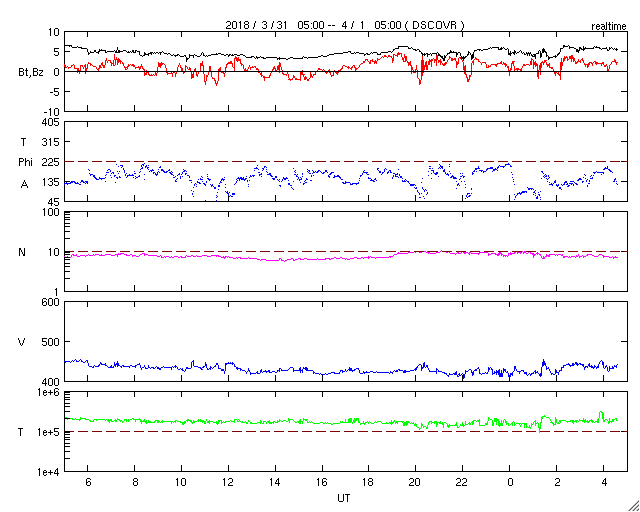Click the '400' tick of the V panel
This screenshot has height=512, width=640.
tap(51, 381)
